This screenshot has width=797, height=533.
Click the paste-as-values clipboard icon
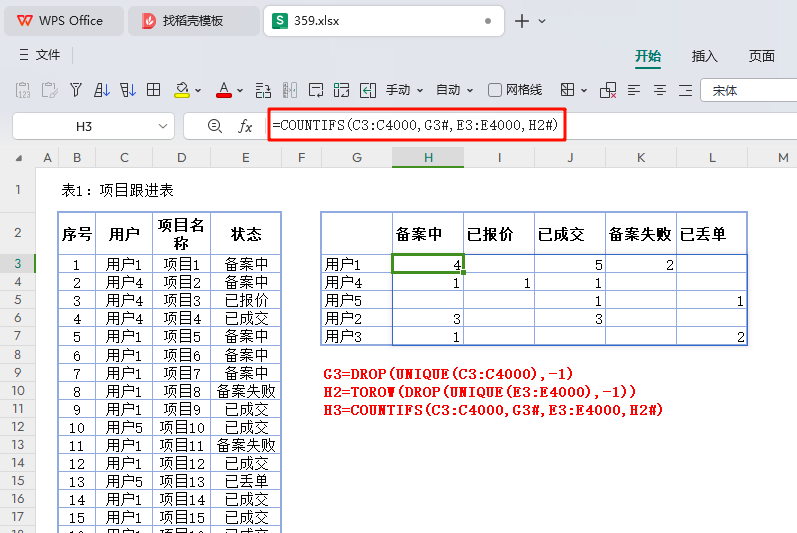pyautogui.click(x=23, y=90)
